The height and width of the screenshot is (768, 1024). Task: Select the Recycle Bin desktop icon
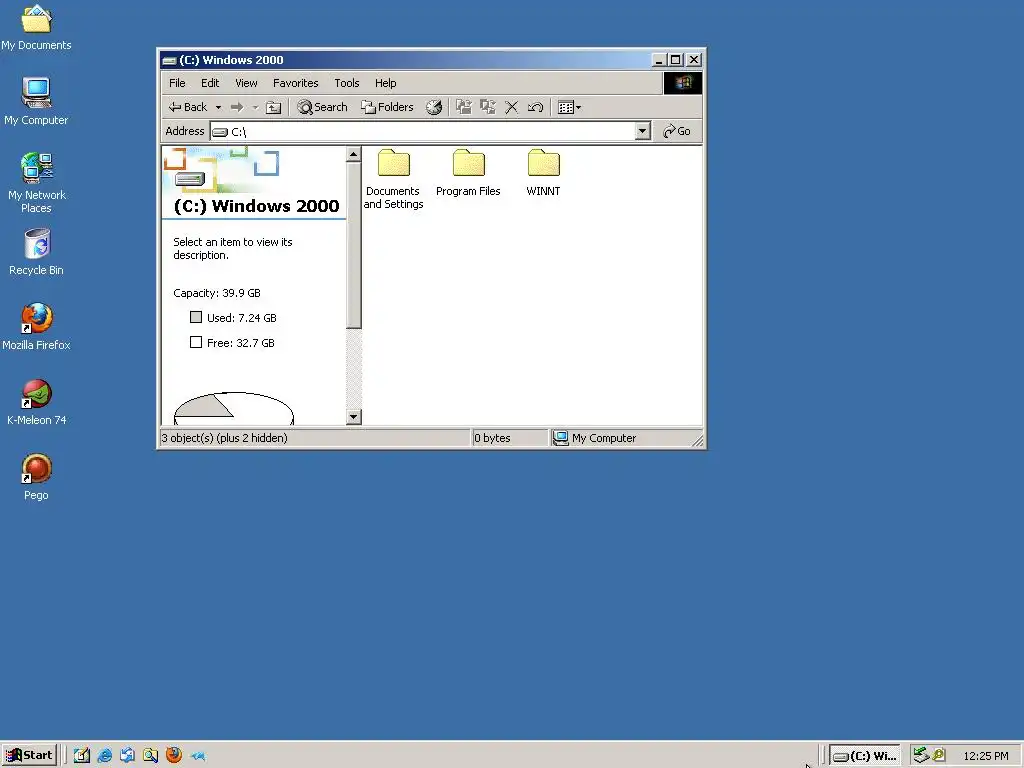point(36,252)
